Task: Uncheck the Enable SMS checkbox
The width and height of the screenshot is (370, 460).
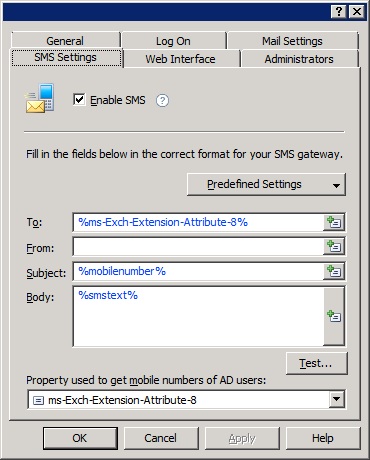Action: 79,100
